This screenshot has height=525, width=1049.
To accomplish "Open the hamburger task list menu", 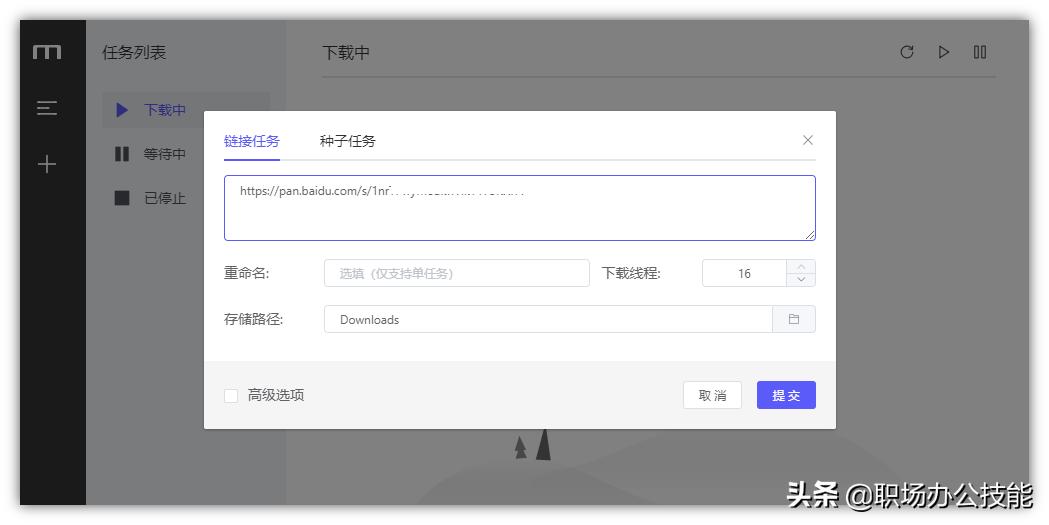I will (x=47, y=108).
